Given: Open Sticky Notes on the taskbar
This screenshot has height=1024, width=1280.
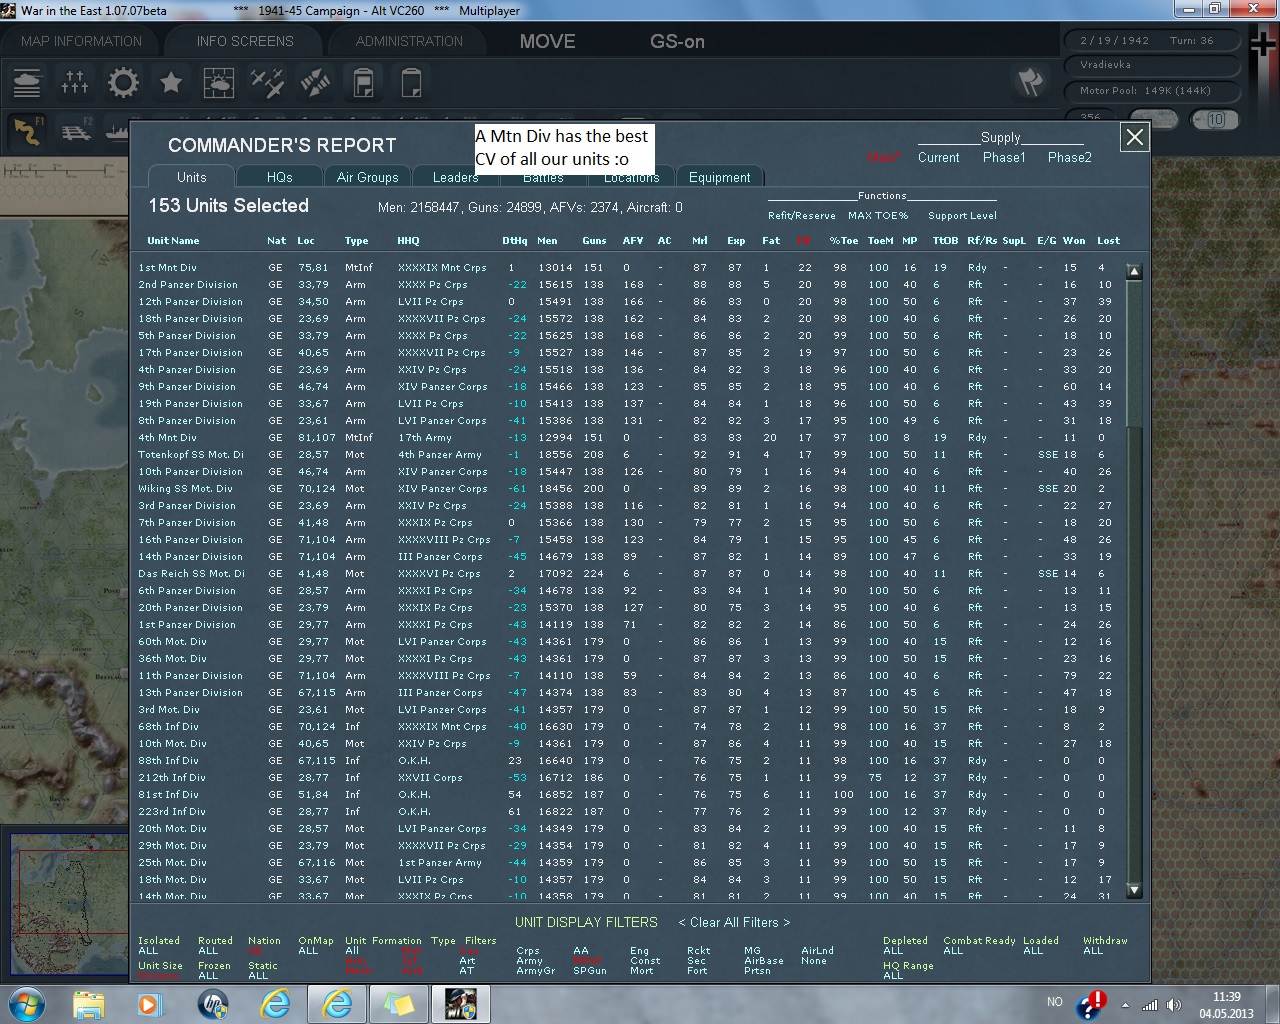Looking at the screenshot, I should 399,1004.
